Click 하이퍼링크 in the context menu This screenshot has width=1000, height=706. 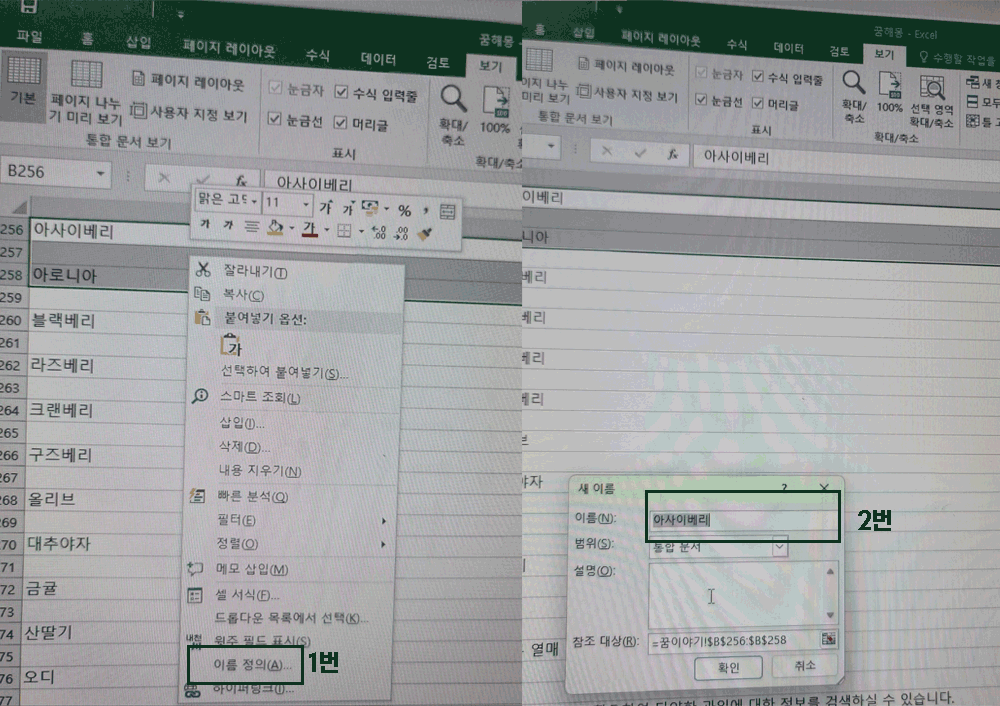[253, 689]
